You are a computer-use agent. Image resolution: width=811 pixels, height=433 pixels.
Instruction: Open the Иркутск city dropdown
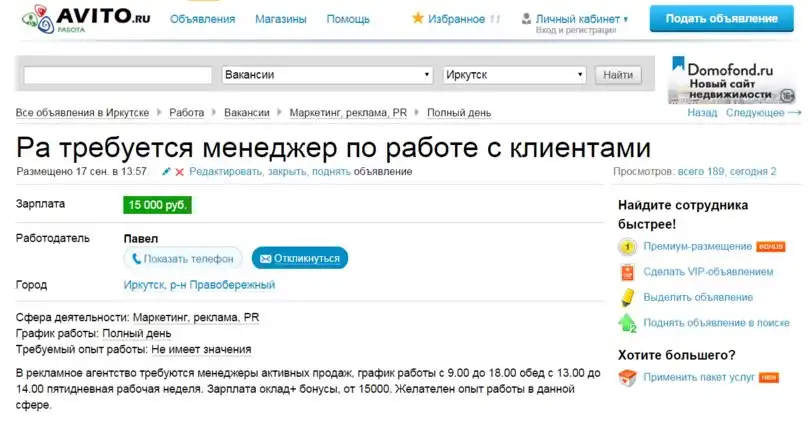513,75
